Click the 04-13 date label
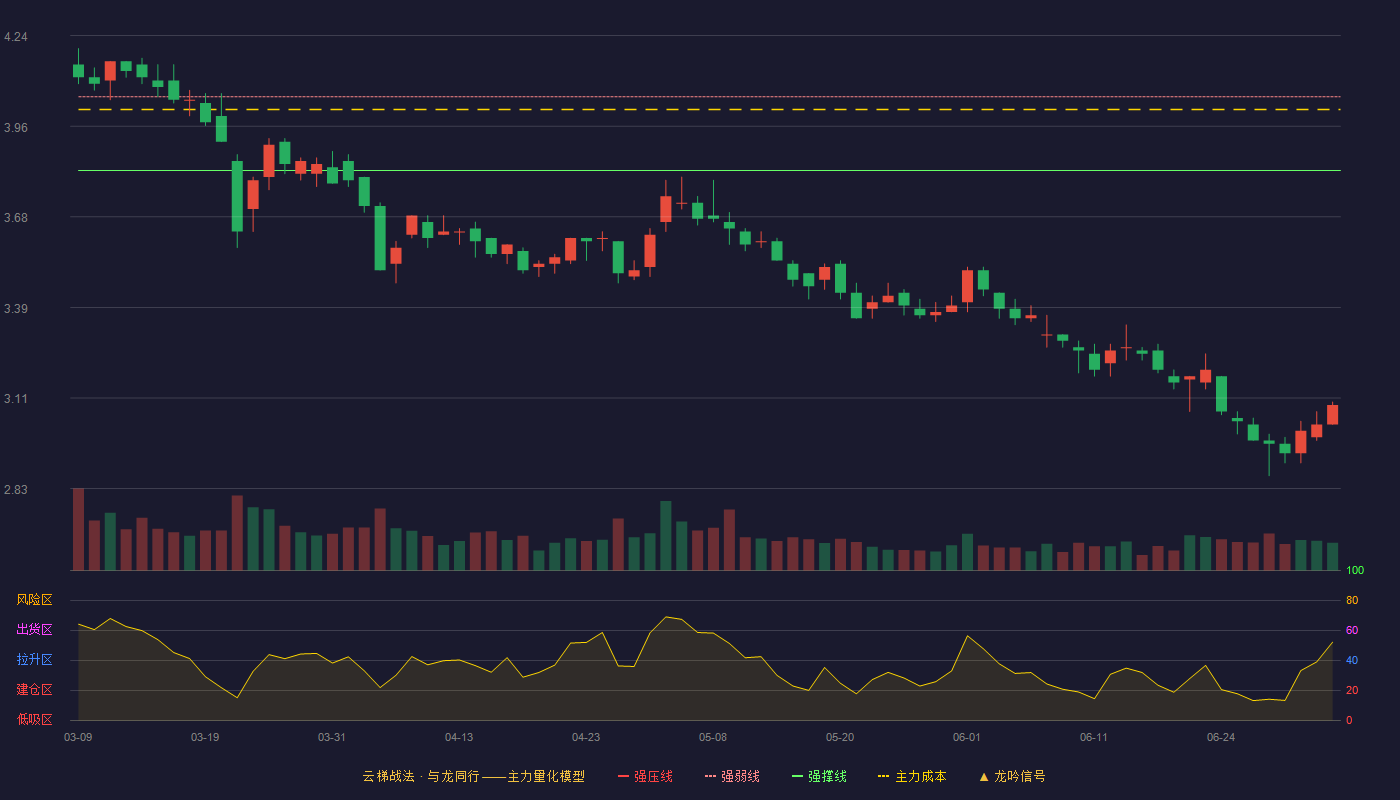This screenshot has width=1400, height=800. point(459,737)
